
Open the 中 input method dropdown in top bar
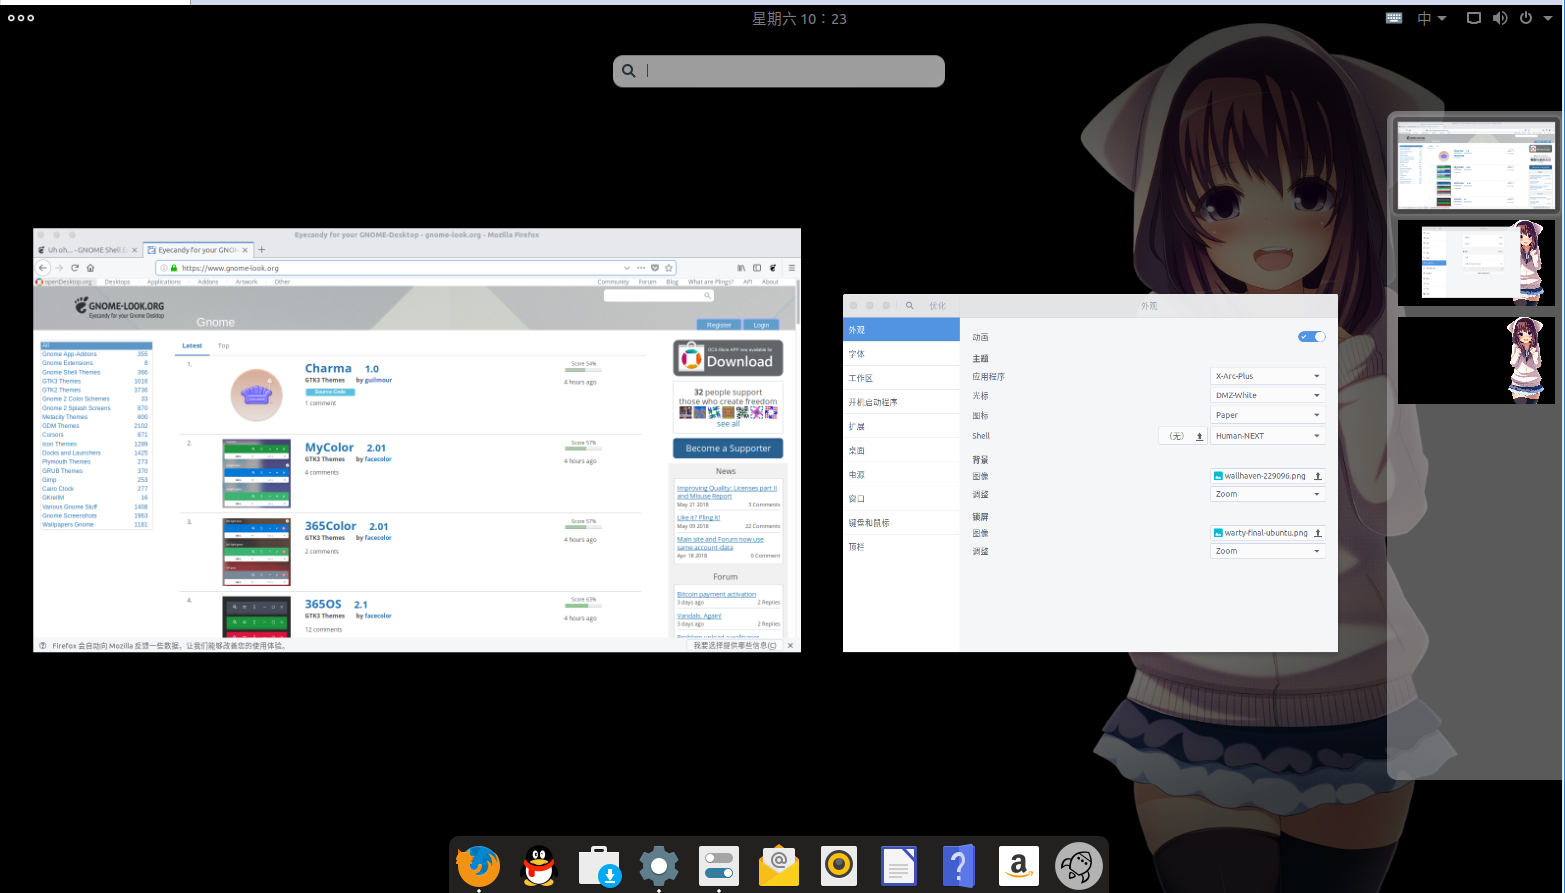click(1432, 18)
